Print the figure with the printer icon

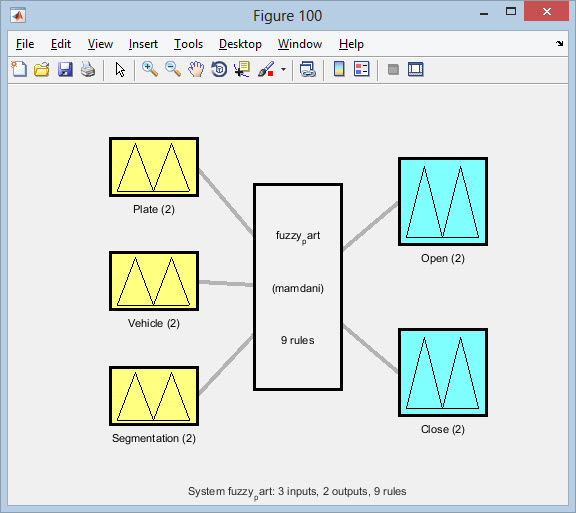pos(88,69)
